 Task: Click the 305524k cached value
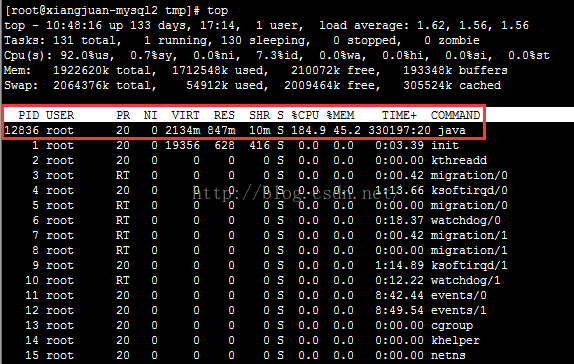(x=428, y=85)
